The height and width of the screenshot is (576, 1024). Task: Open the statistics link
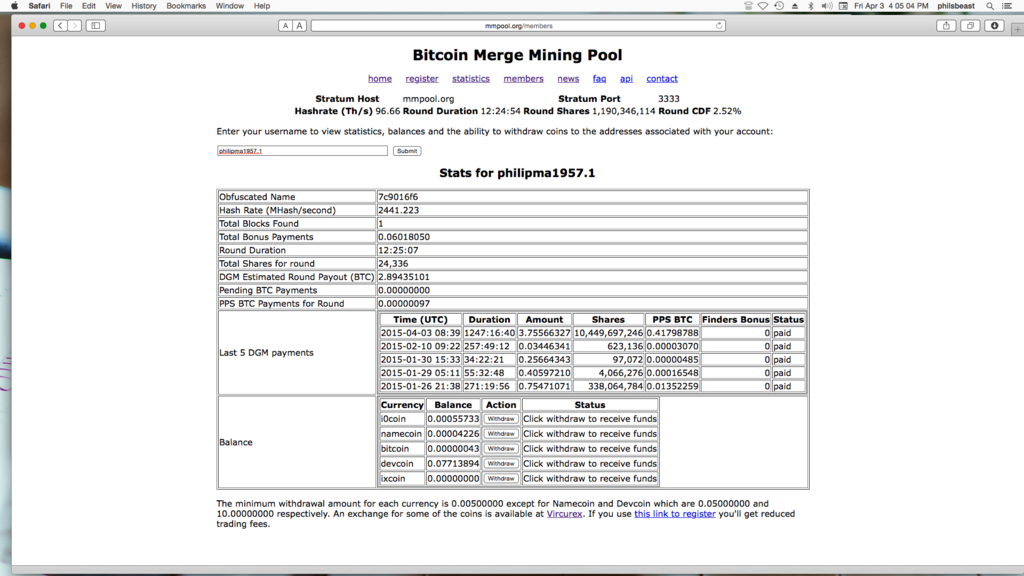point(471,78)
